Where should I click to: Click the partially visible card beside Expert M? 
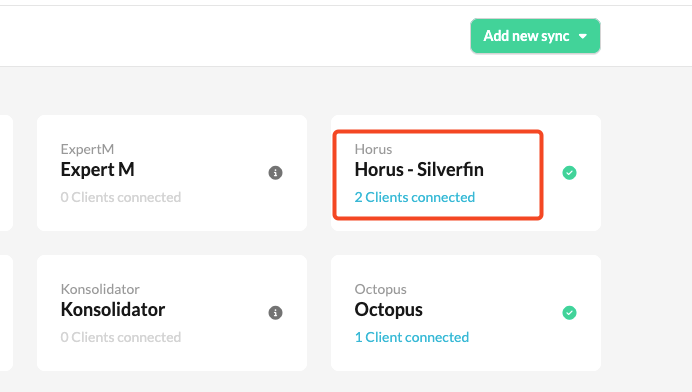coord(6,173)
